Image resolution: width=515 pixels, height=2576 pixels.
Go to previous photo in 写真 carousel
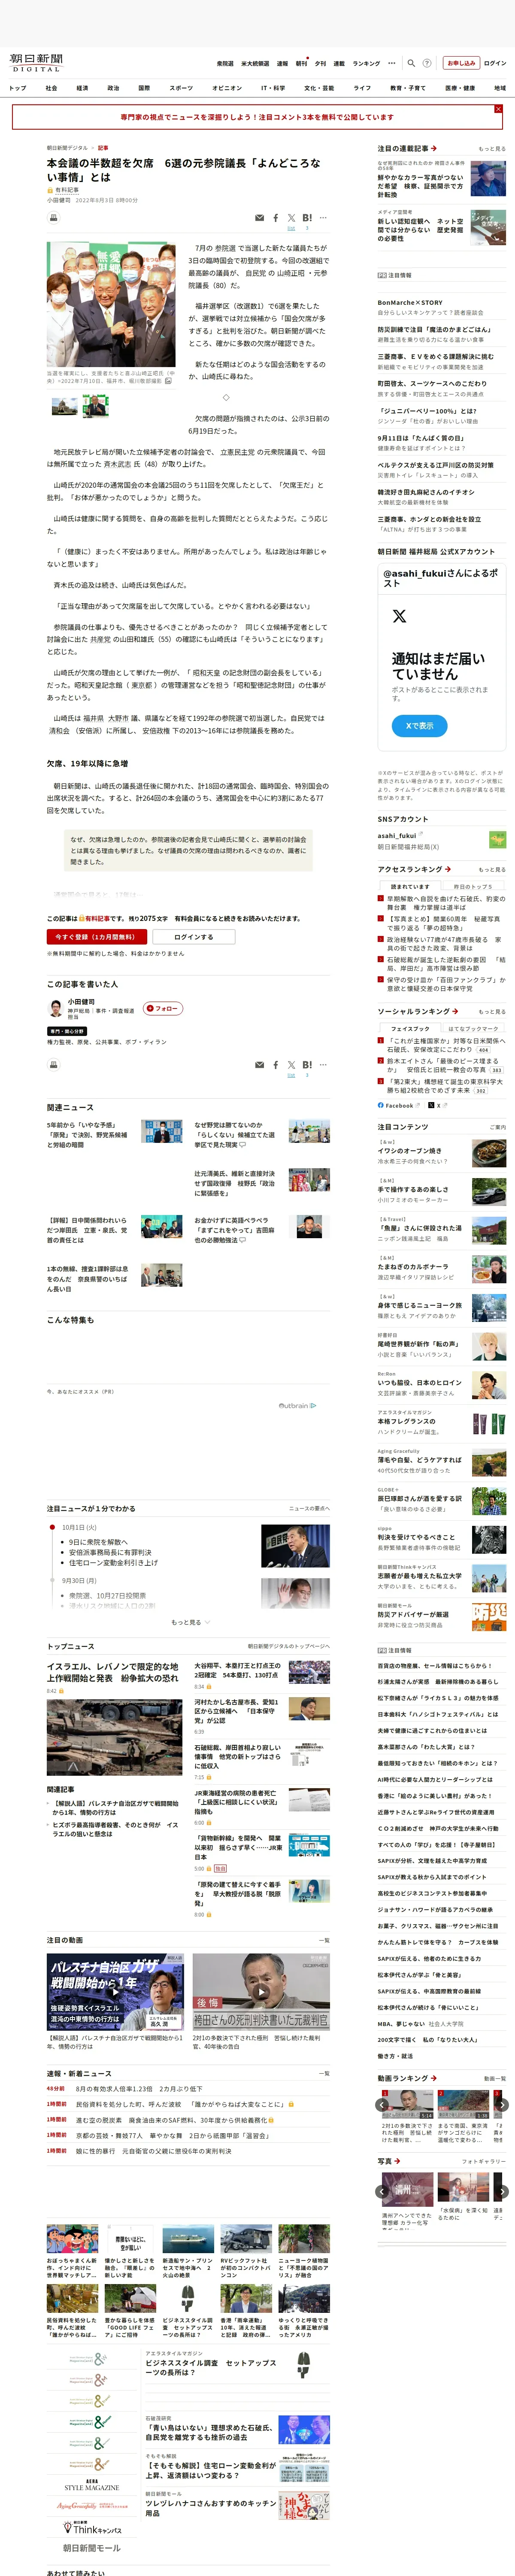[x=382, y=2192]
